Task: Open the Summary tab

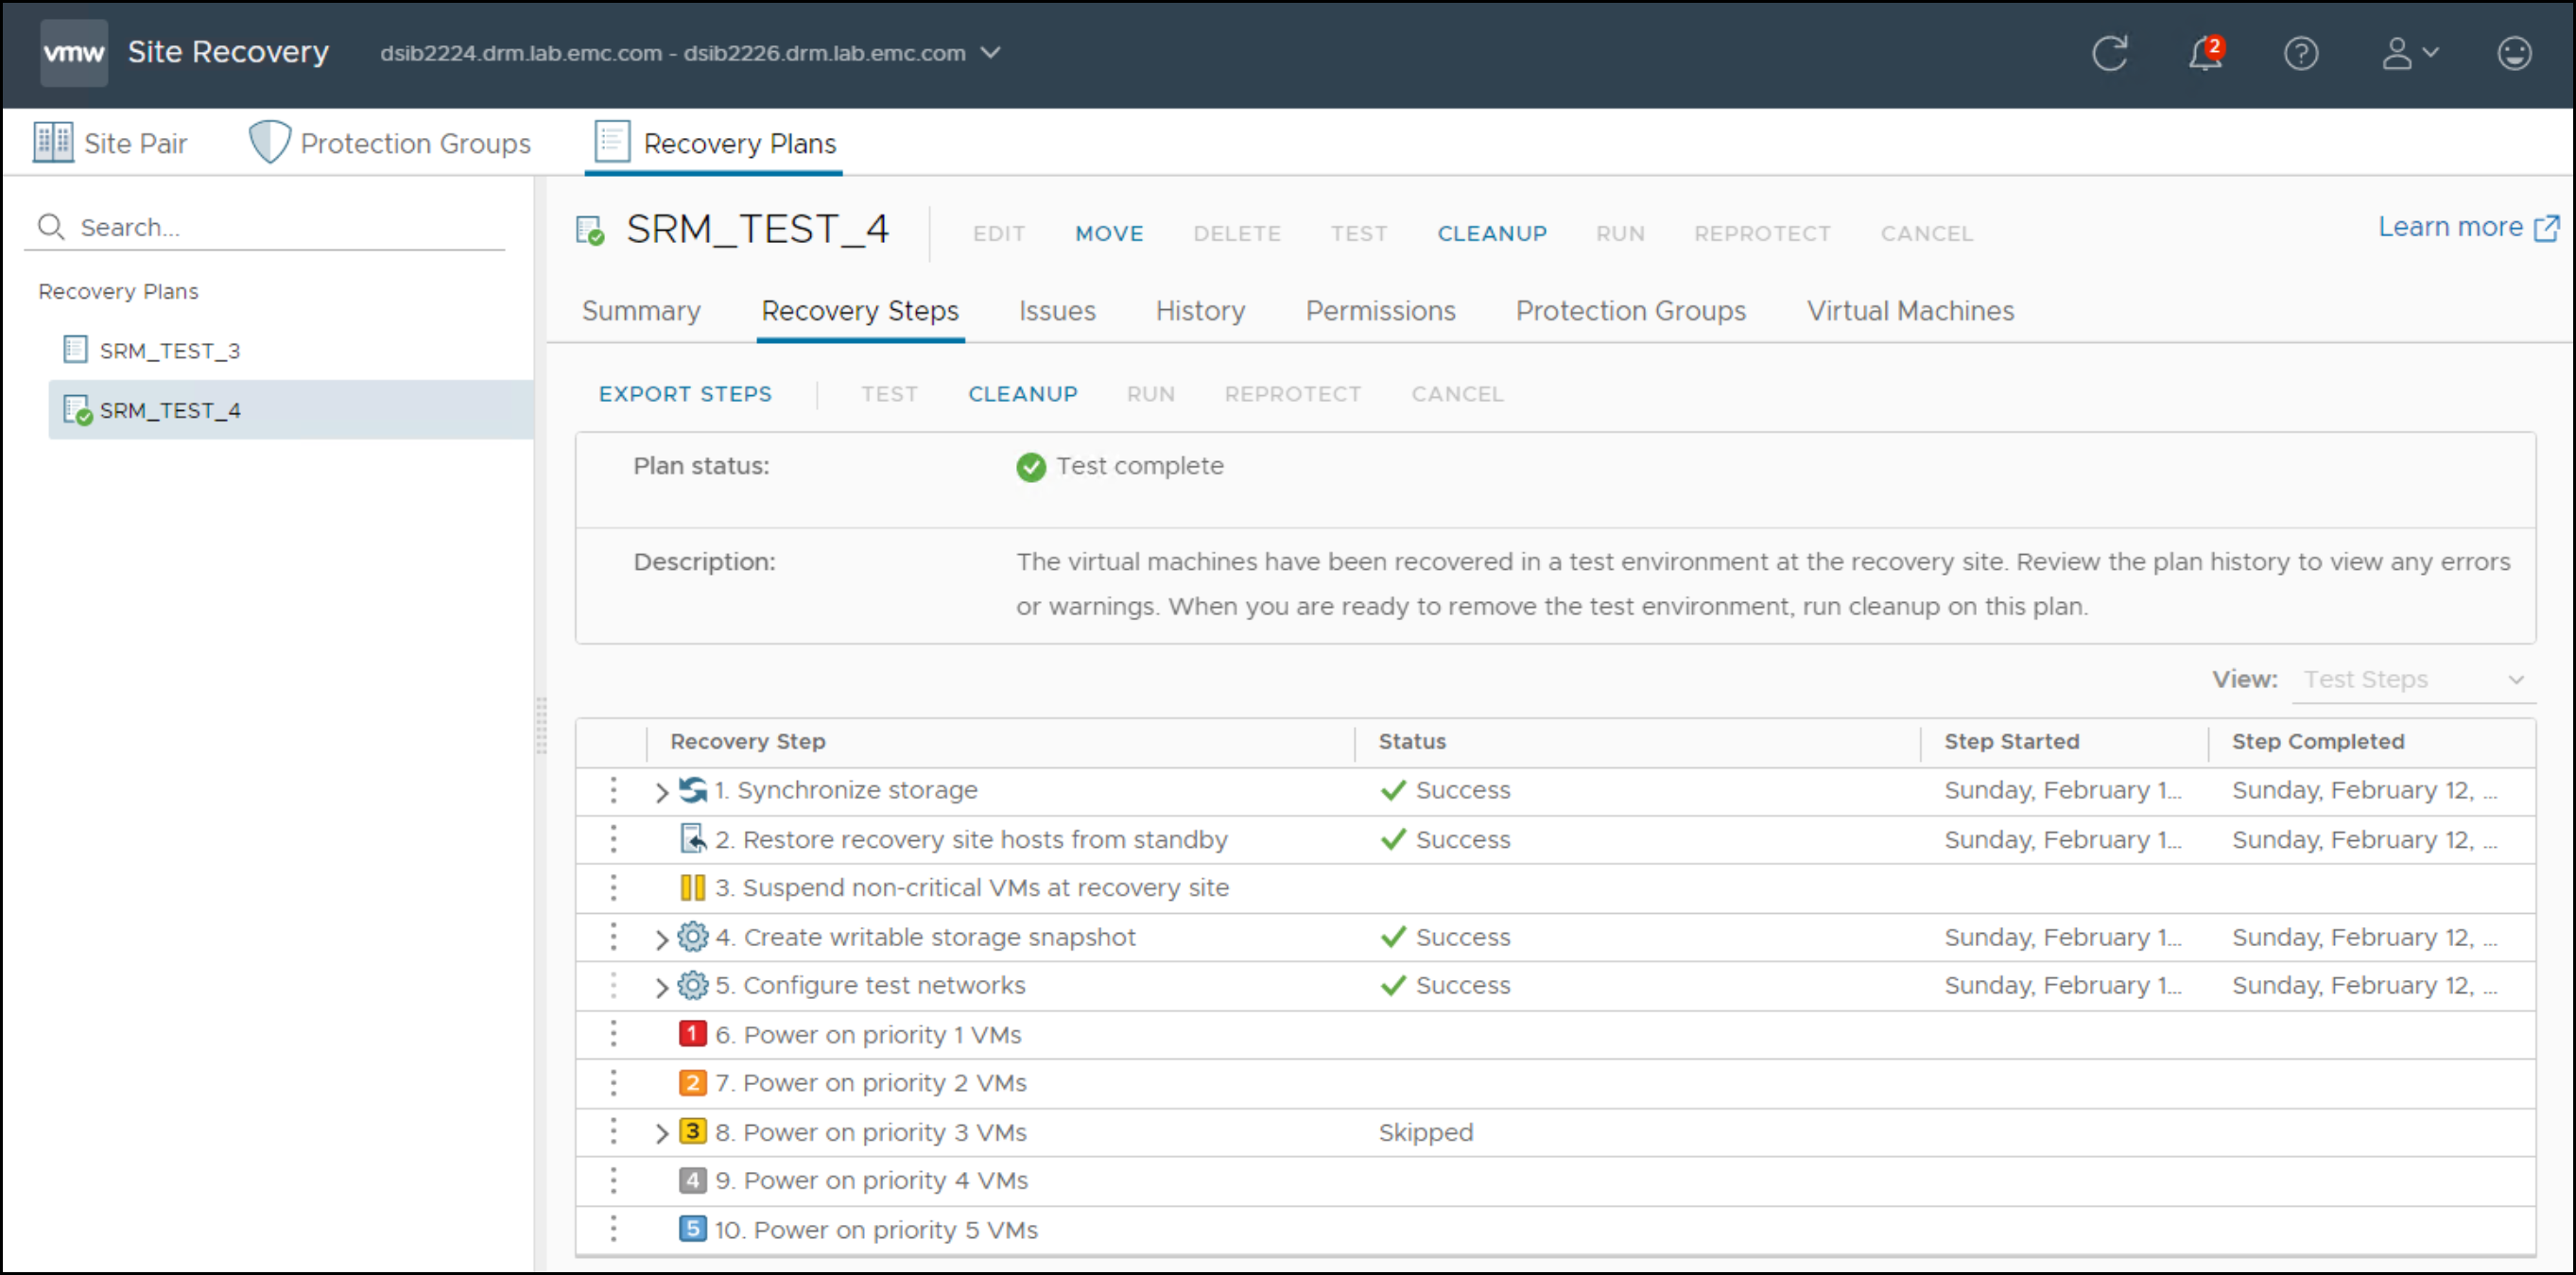Action: (x=641, y=311)
